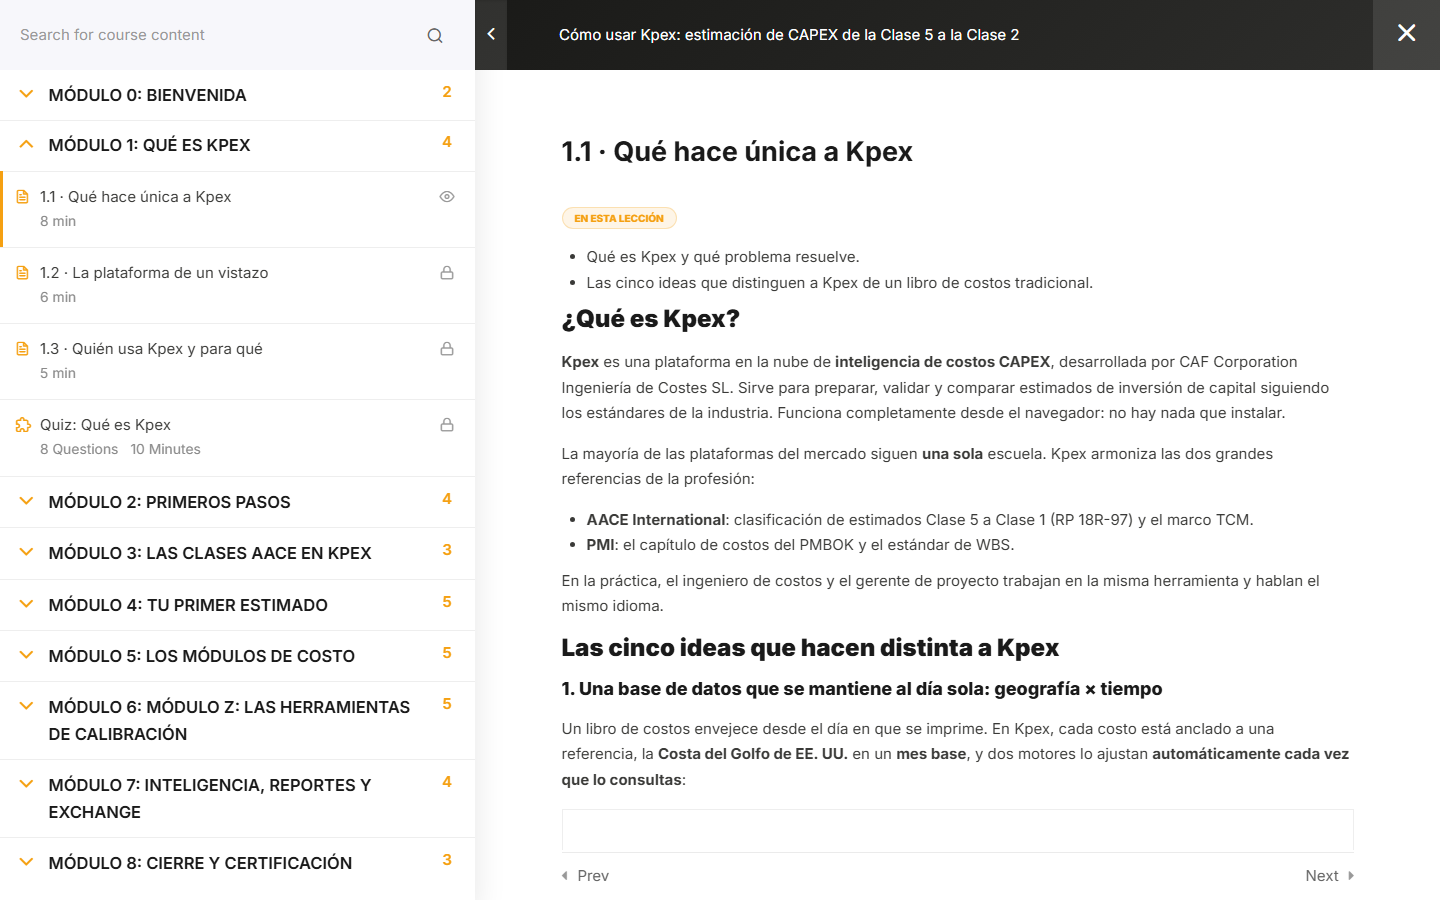
Task: Click heading 'Las cinco ideas que hacen distinta a Kpex'
Action: tap(810, 648)
